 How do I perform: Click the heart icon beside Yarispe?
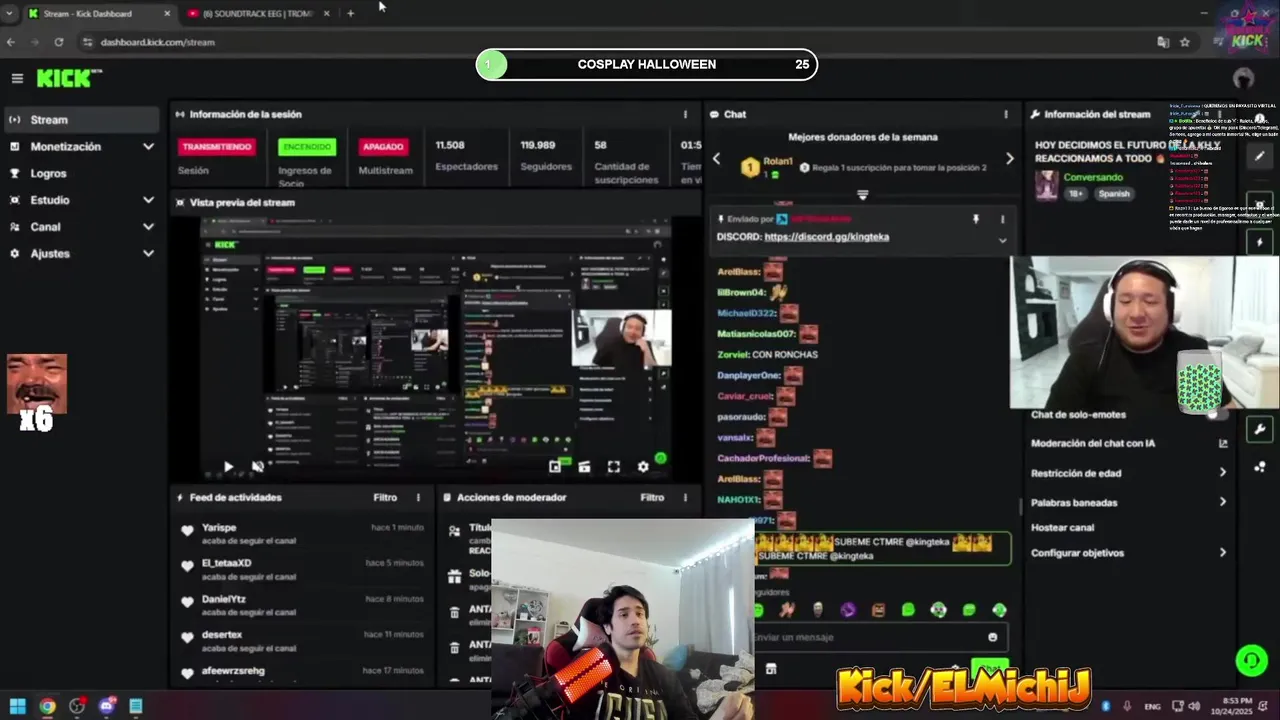[187, 531]
